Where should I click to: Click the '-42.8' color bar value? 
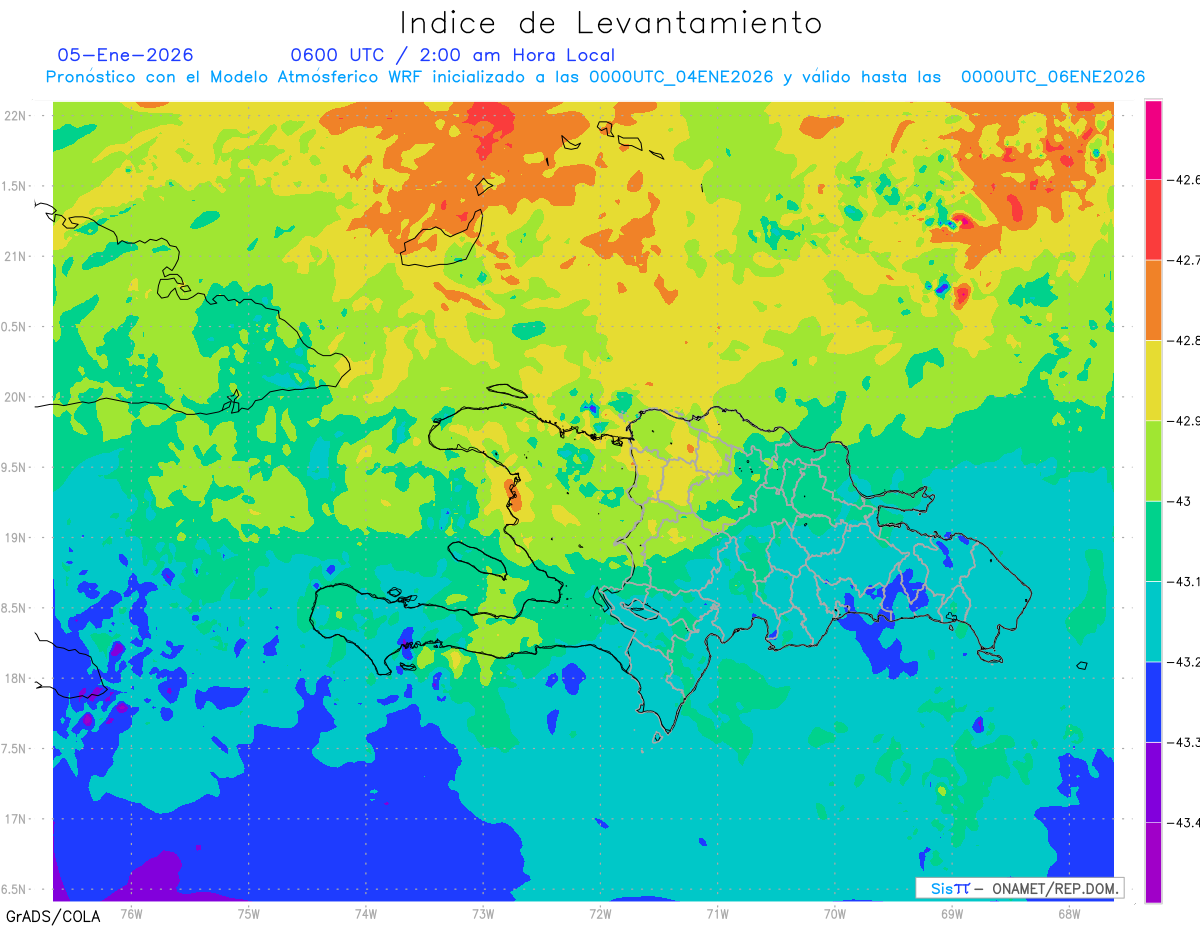click(x=1184, y=340)
